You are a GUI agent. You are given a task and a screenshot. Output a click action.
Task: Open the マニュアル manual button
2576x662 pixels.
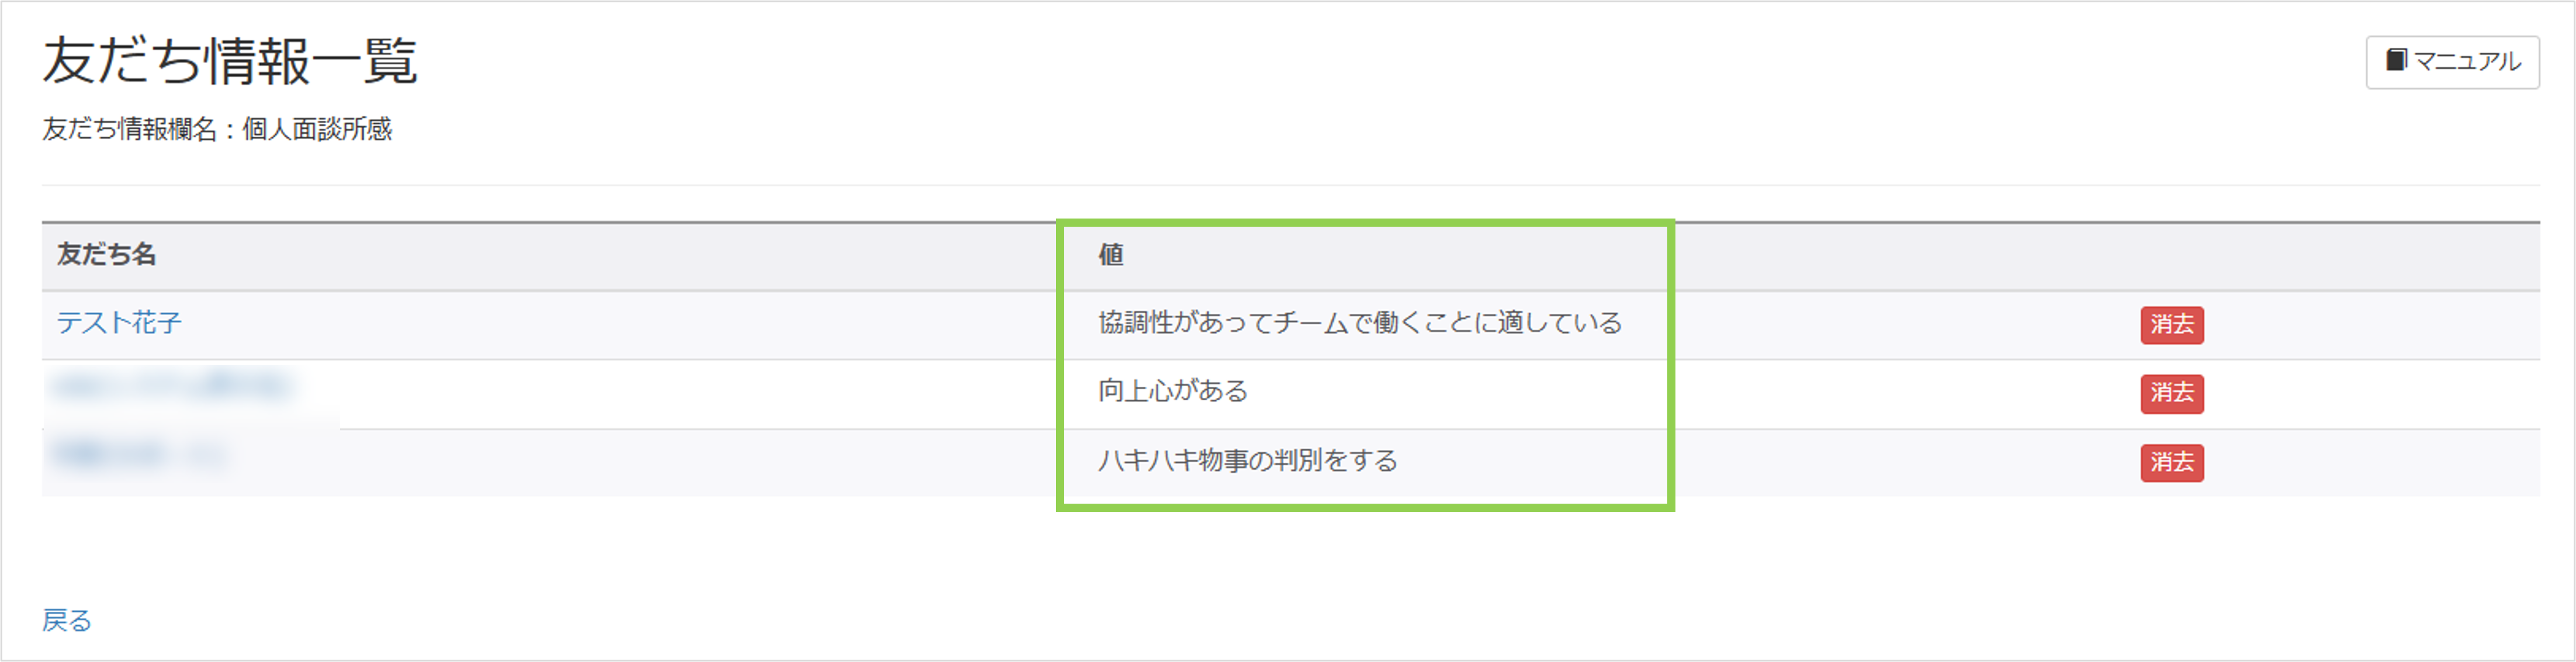pos(2451,62)
